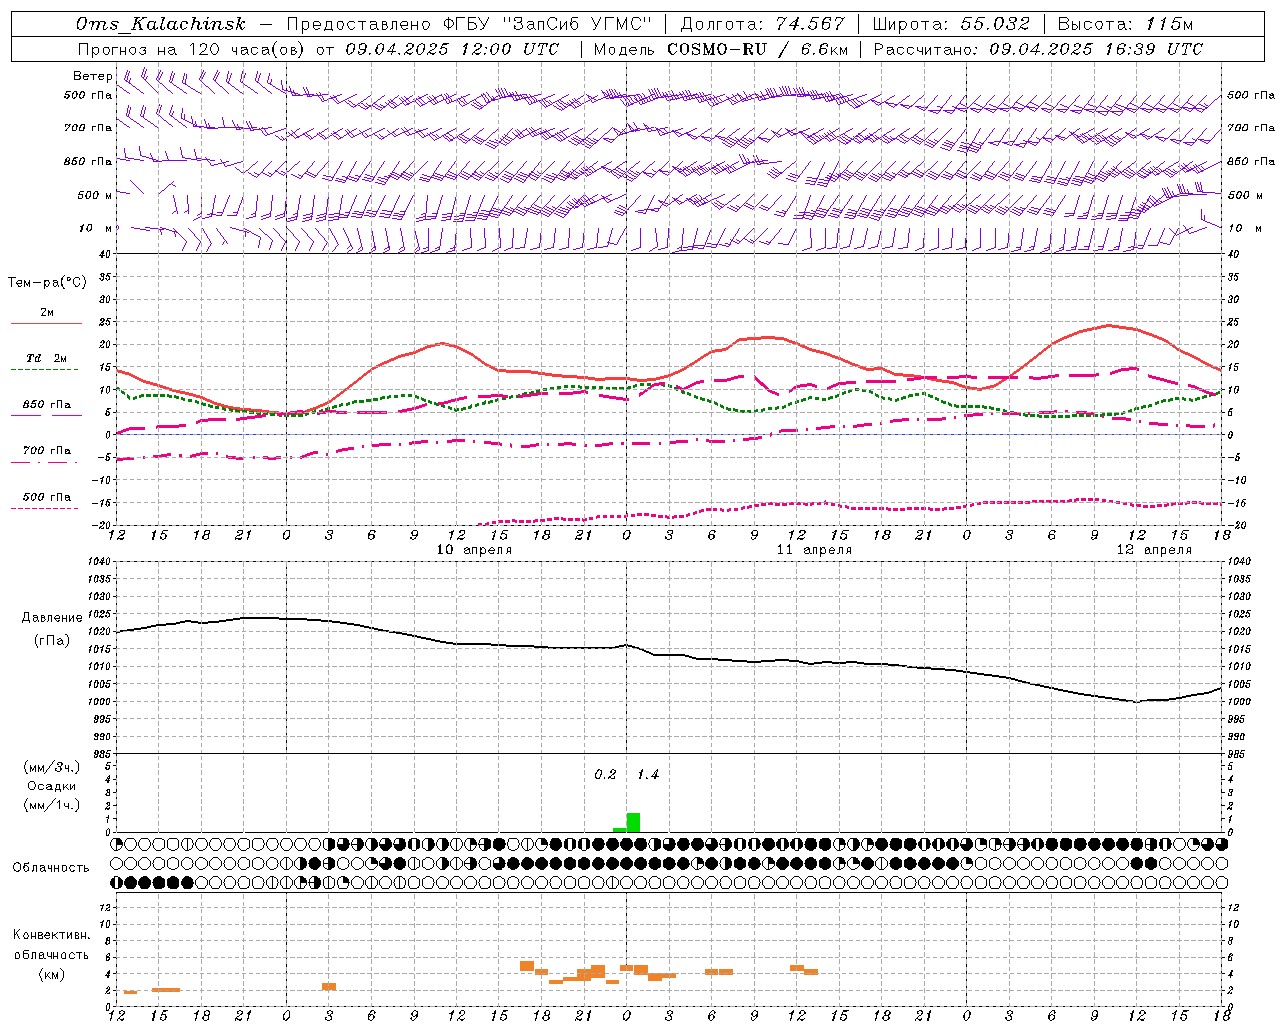Click the '0.2' precipitation amount value
Image resolution: width=1280 pixels, height=1024 pixels.
pos(605,775)
